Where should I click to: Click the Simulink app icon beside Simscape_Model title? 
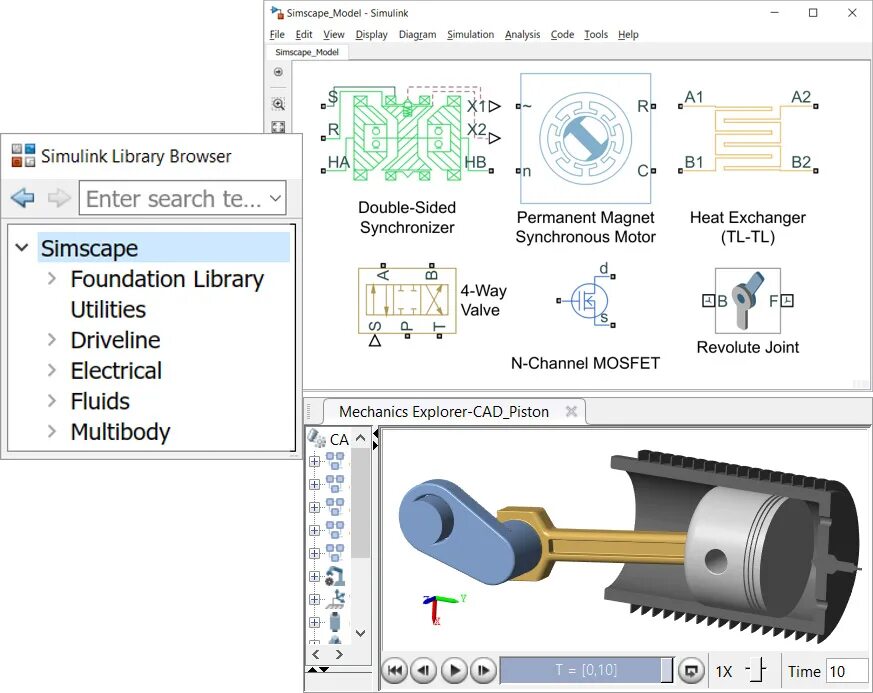[277, 12]
